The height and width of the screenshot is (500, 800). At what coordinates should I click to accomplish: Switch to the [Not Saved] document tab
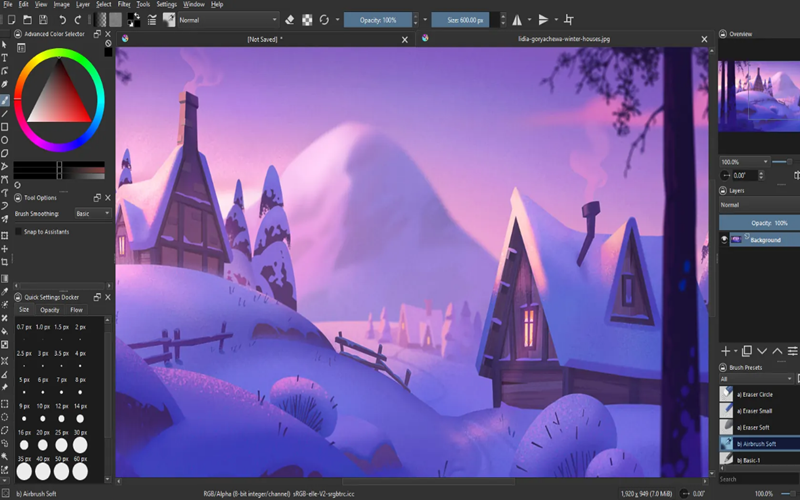click(265, 39)
